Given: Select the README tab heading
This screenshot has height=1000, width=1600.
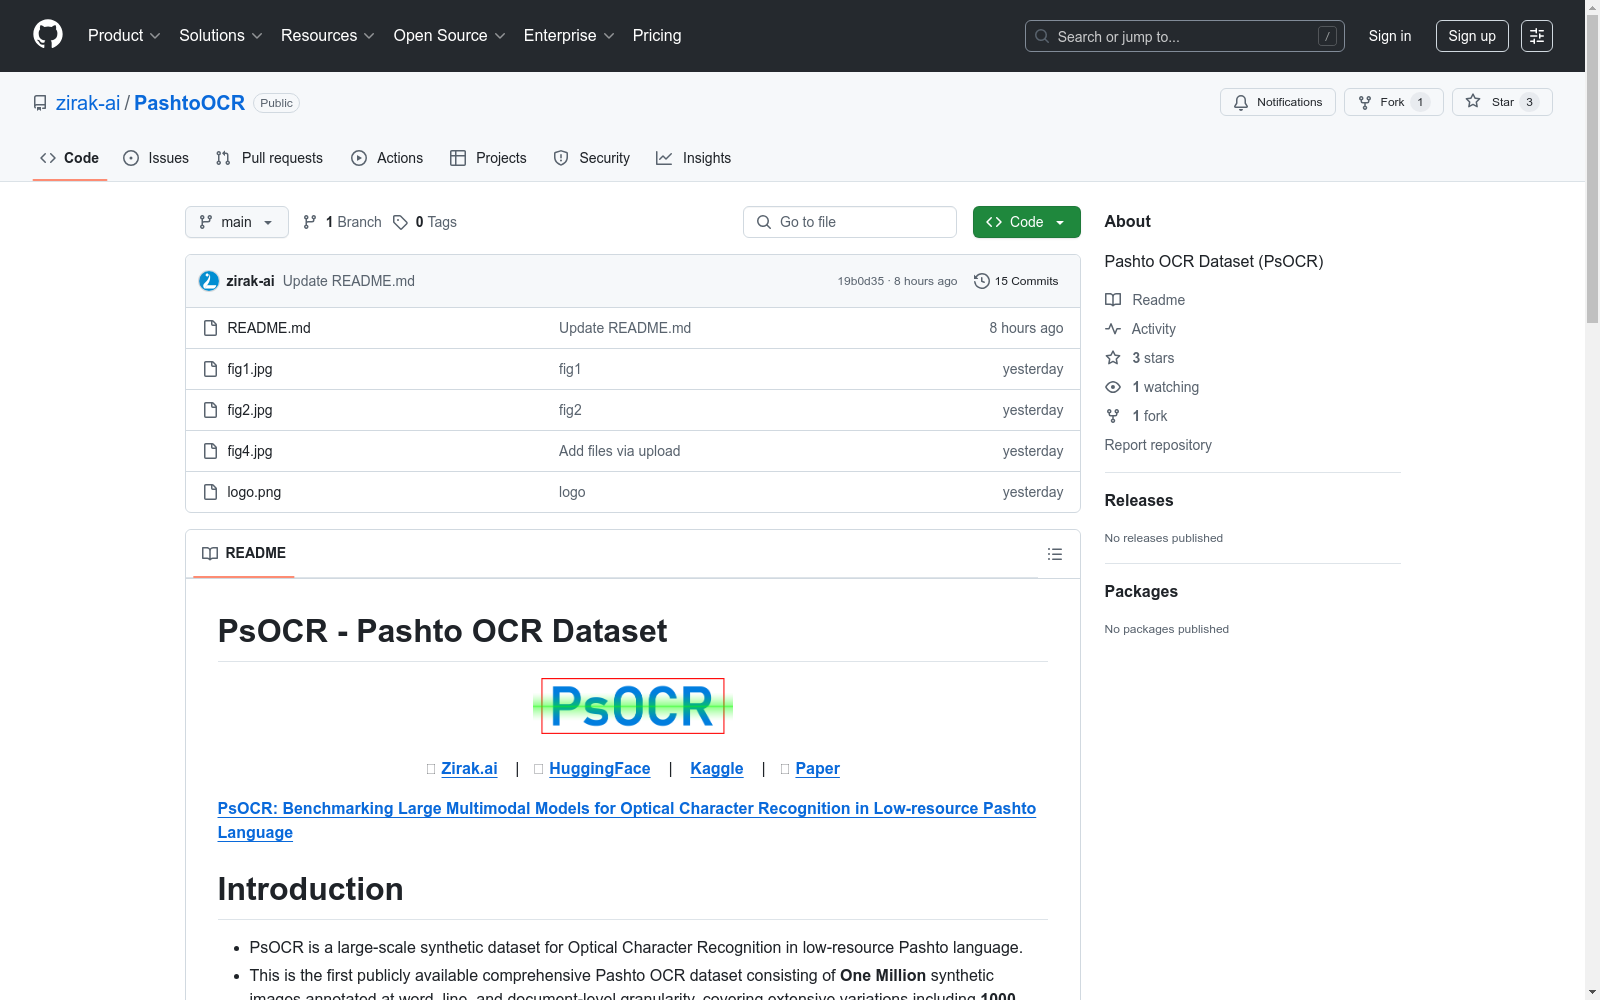Looking at the screenshot, I should [x=244, y=553].
